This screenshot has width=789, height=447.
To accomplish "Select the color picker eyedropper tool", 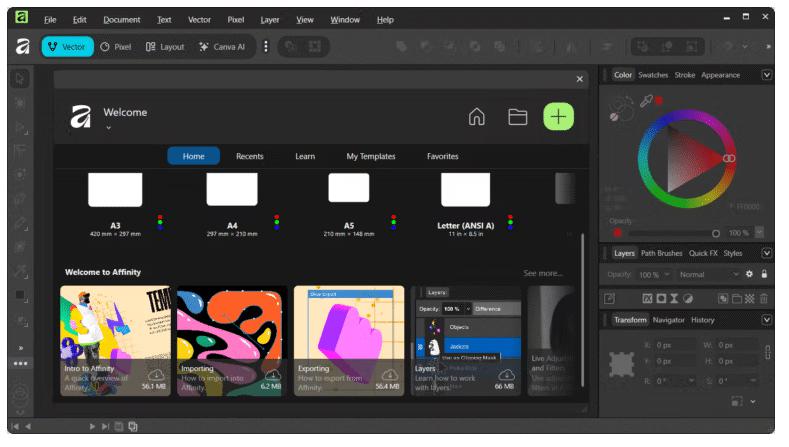I will tap(646, 101).
